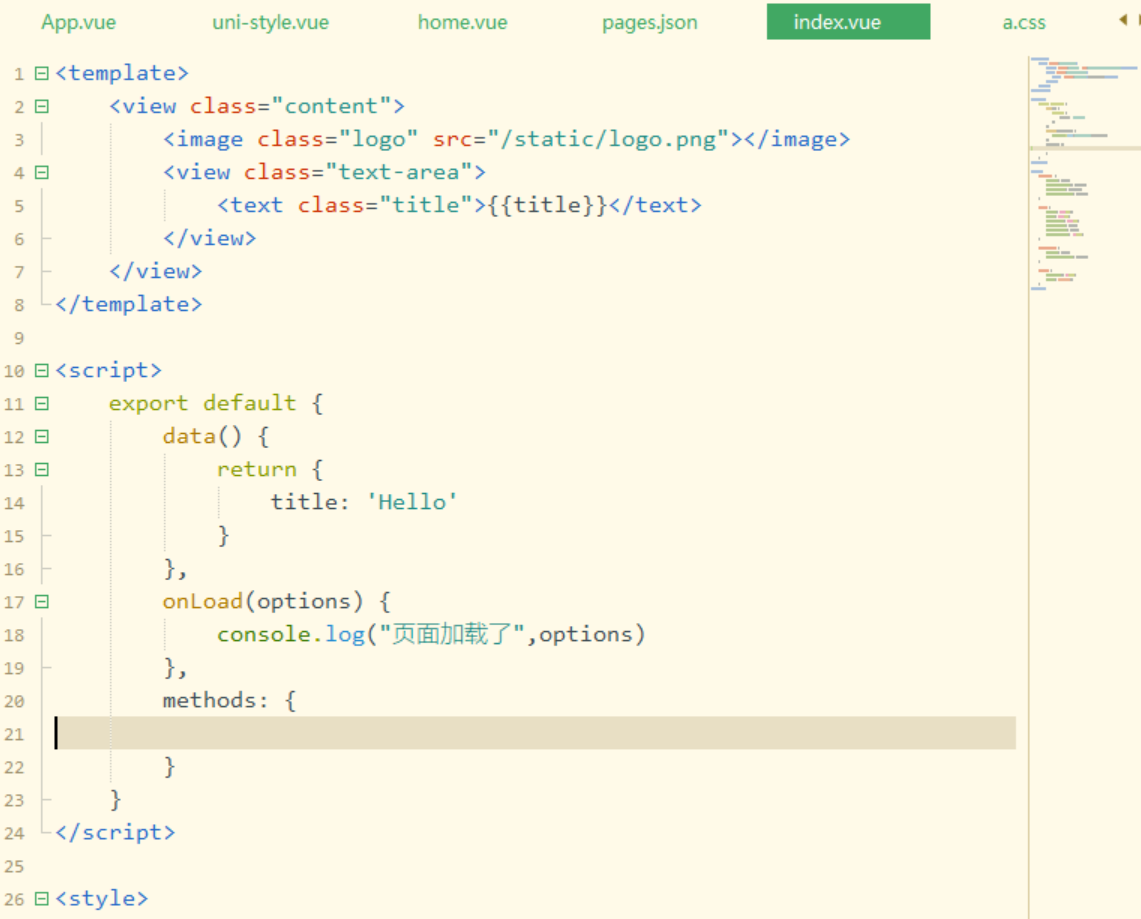Place cursor in highlighted line 21
The image size is (1141, 919).
click(536, 733)
